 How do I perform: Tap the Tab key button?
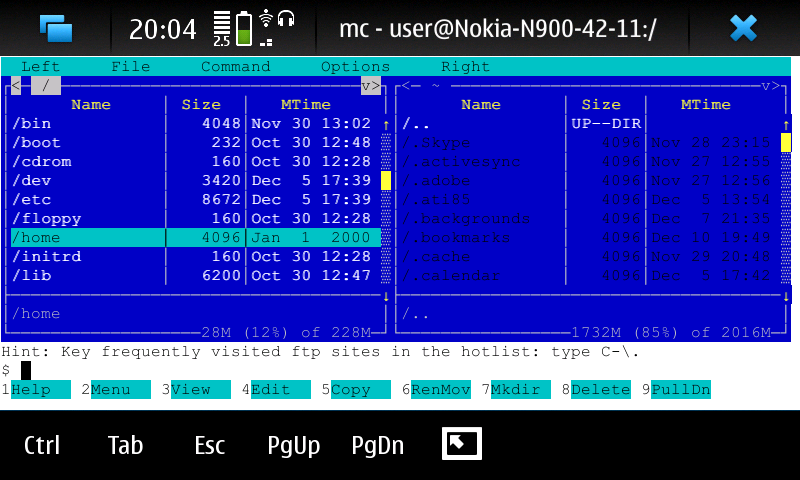126,445
